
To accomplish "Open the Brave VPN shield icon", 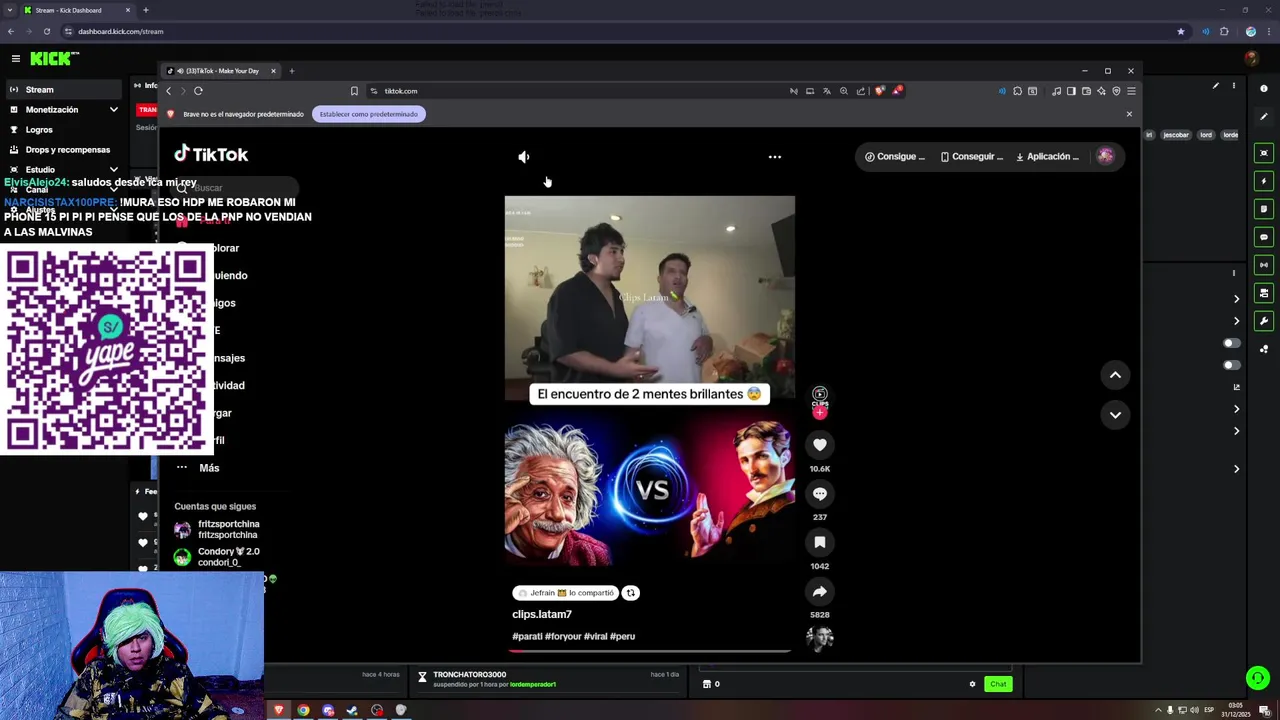I will [x=1116, y=91].
